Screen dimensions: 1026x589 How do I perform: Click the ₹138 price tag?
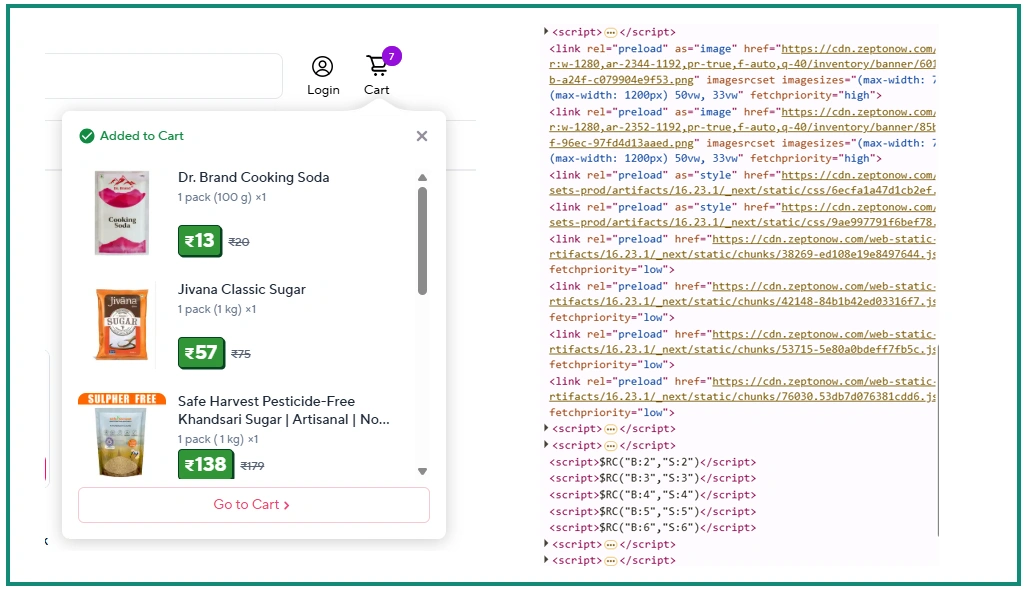[206, 464]
